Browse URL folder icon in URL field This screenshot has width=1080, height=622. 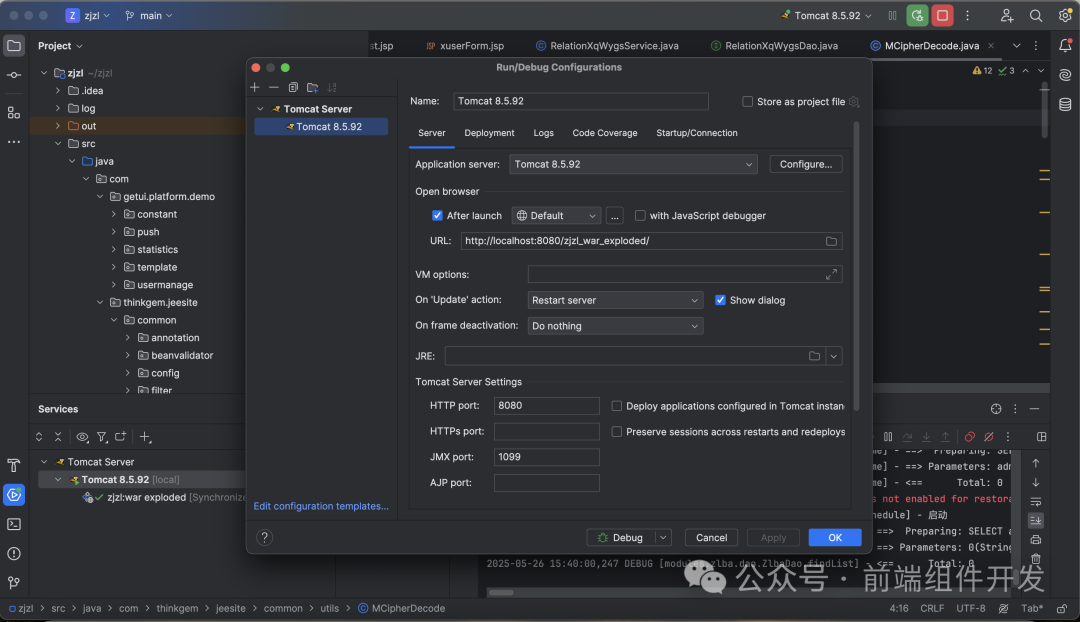coord(831,241)
